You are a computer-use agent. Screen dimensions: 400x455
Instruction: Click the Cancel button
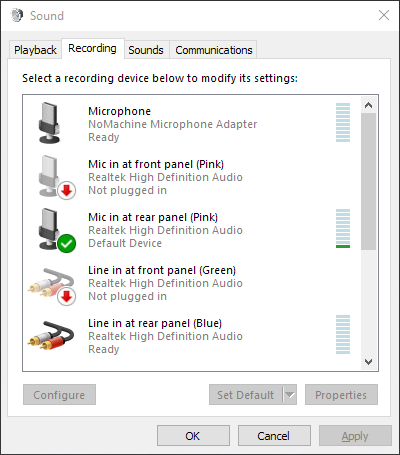274,436
